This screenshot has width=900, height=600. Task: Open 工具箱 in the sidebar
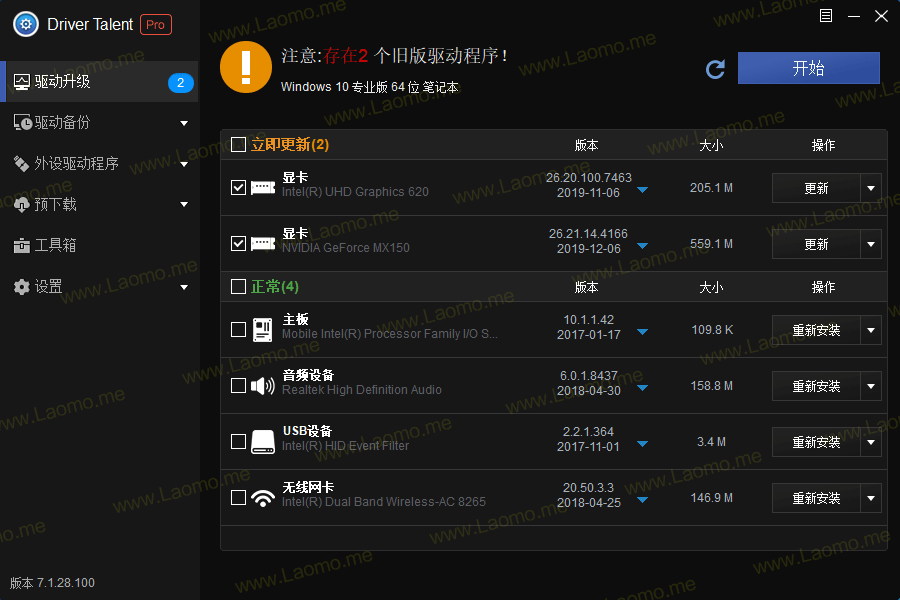[x=99, y=246]
